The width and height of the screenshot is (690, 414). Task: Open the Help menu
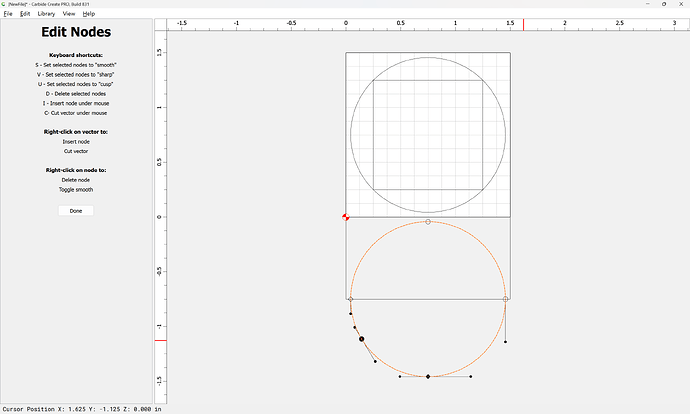[x=89, y=14]
